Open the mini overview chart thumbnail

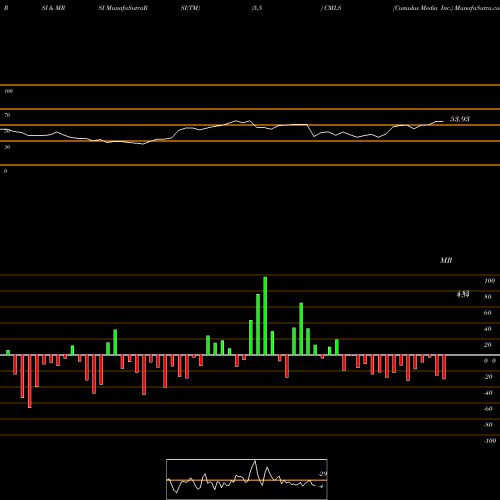[247, 479]
